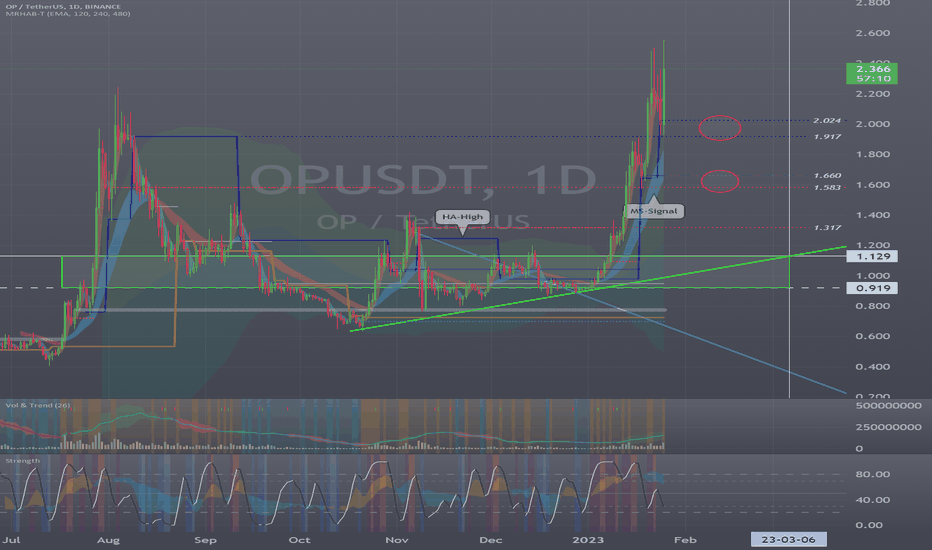Click 2.000 on the price scale

click(x=873, y=124)
